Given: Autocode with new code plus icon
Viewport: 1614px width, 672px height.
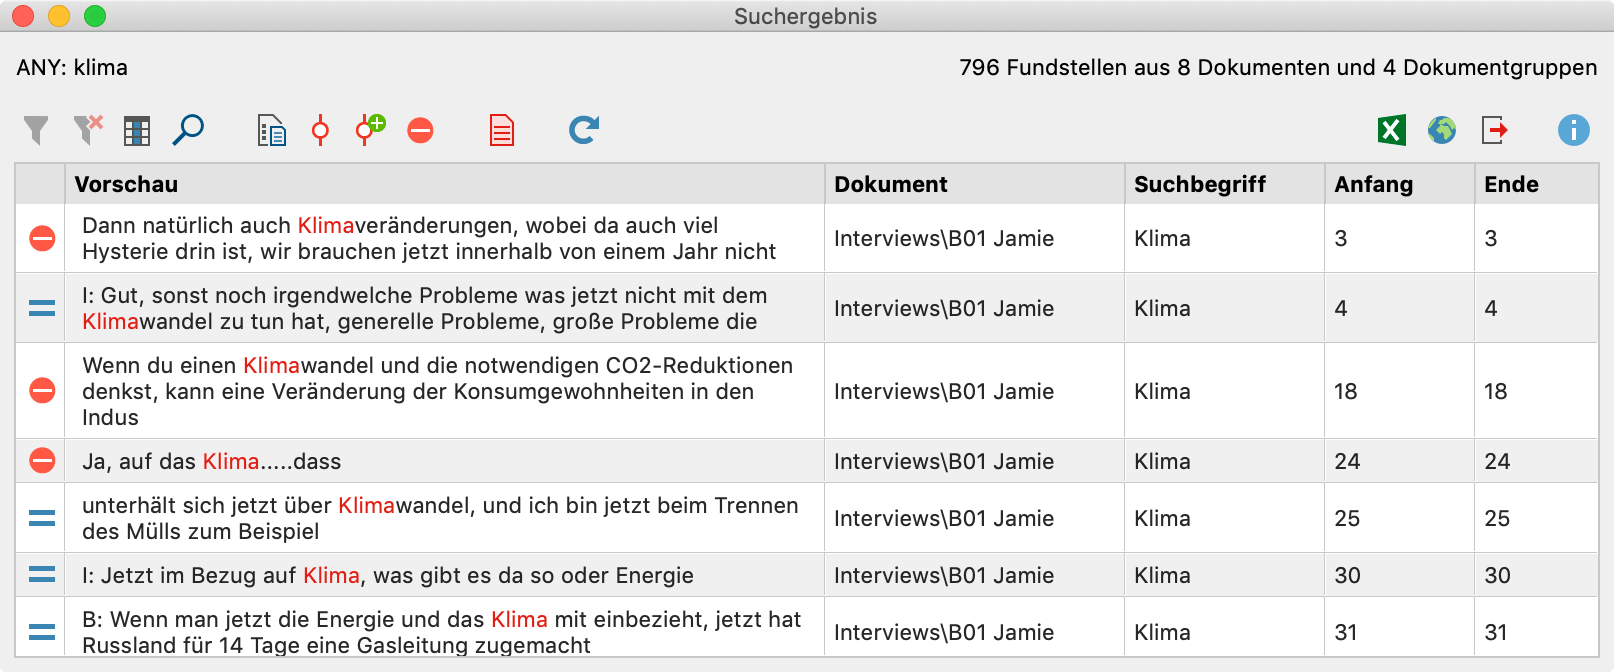Looking at the screenshot, I should [370, 130].
